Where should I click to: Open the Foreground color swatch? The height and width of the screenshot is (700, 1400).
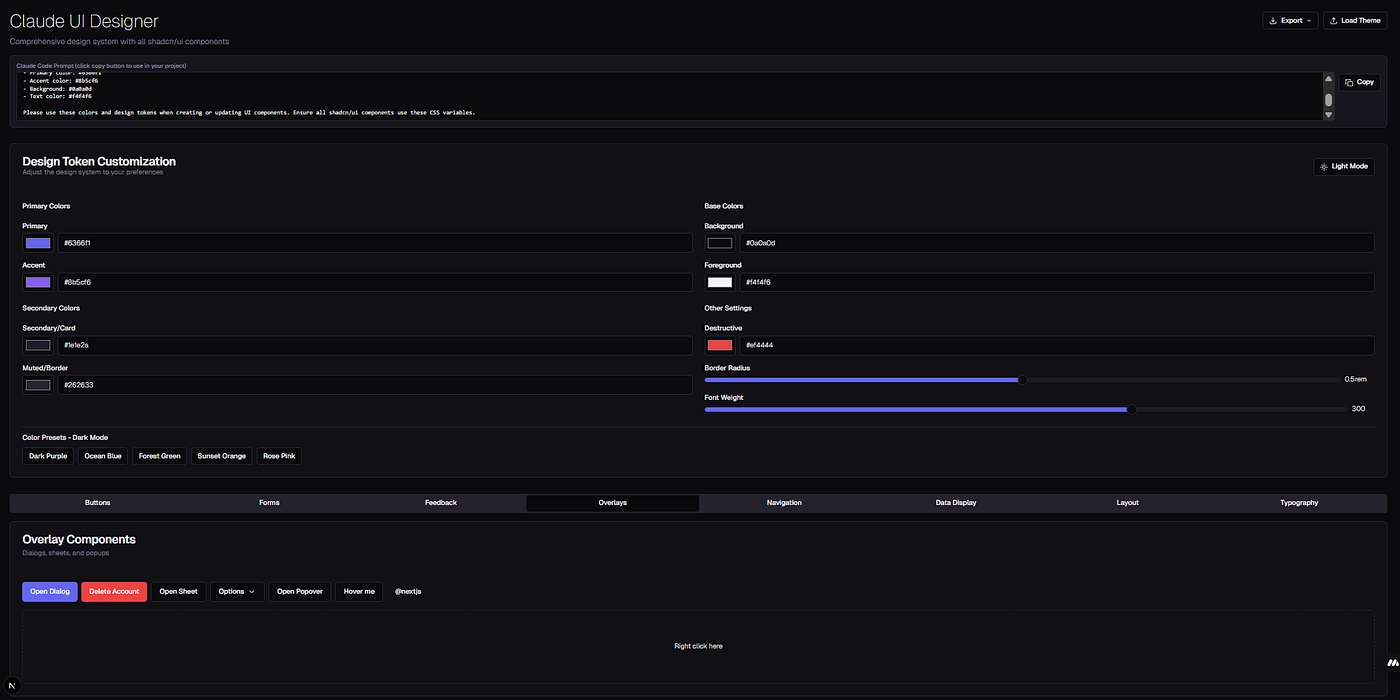pyautogui.click(x=720, y=282)
